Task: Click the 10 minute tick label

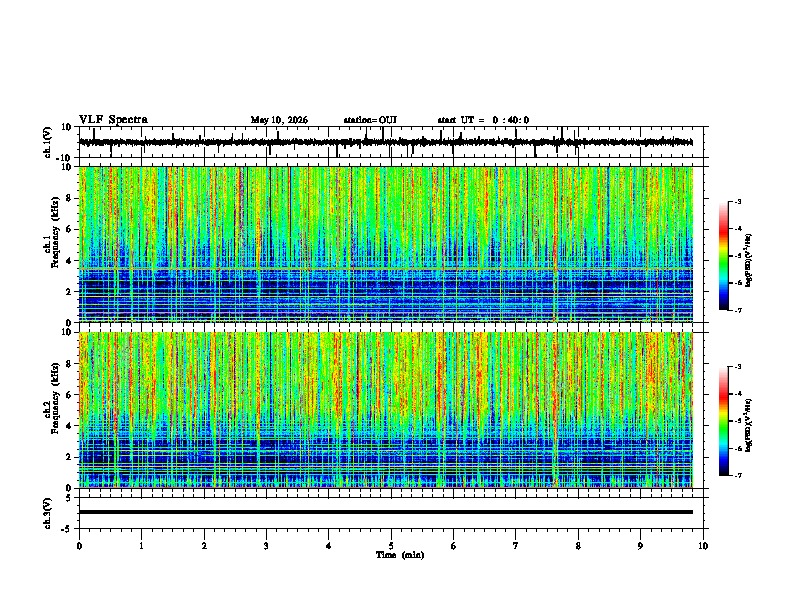Action: pos(703,546)
